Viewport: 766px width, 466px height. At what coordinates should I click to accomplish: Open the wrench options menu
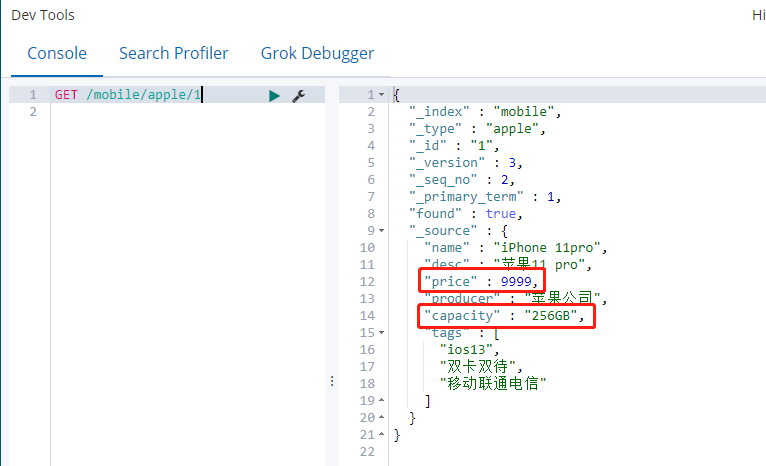[298, 95]
